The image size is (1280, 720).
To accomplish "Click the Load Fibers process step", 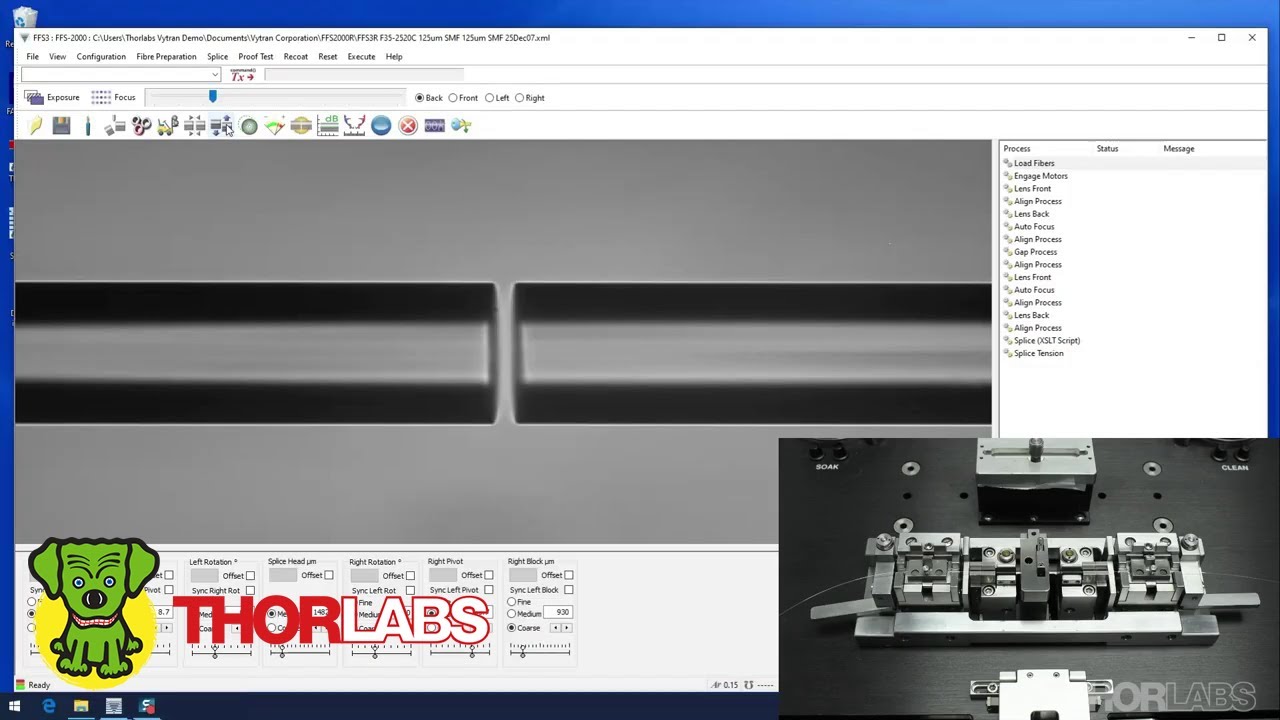I will pos(1034,163).
